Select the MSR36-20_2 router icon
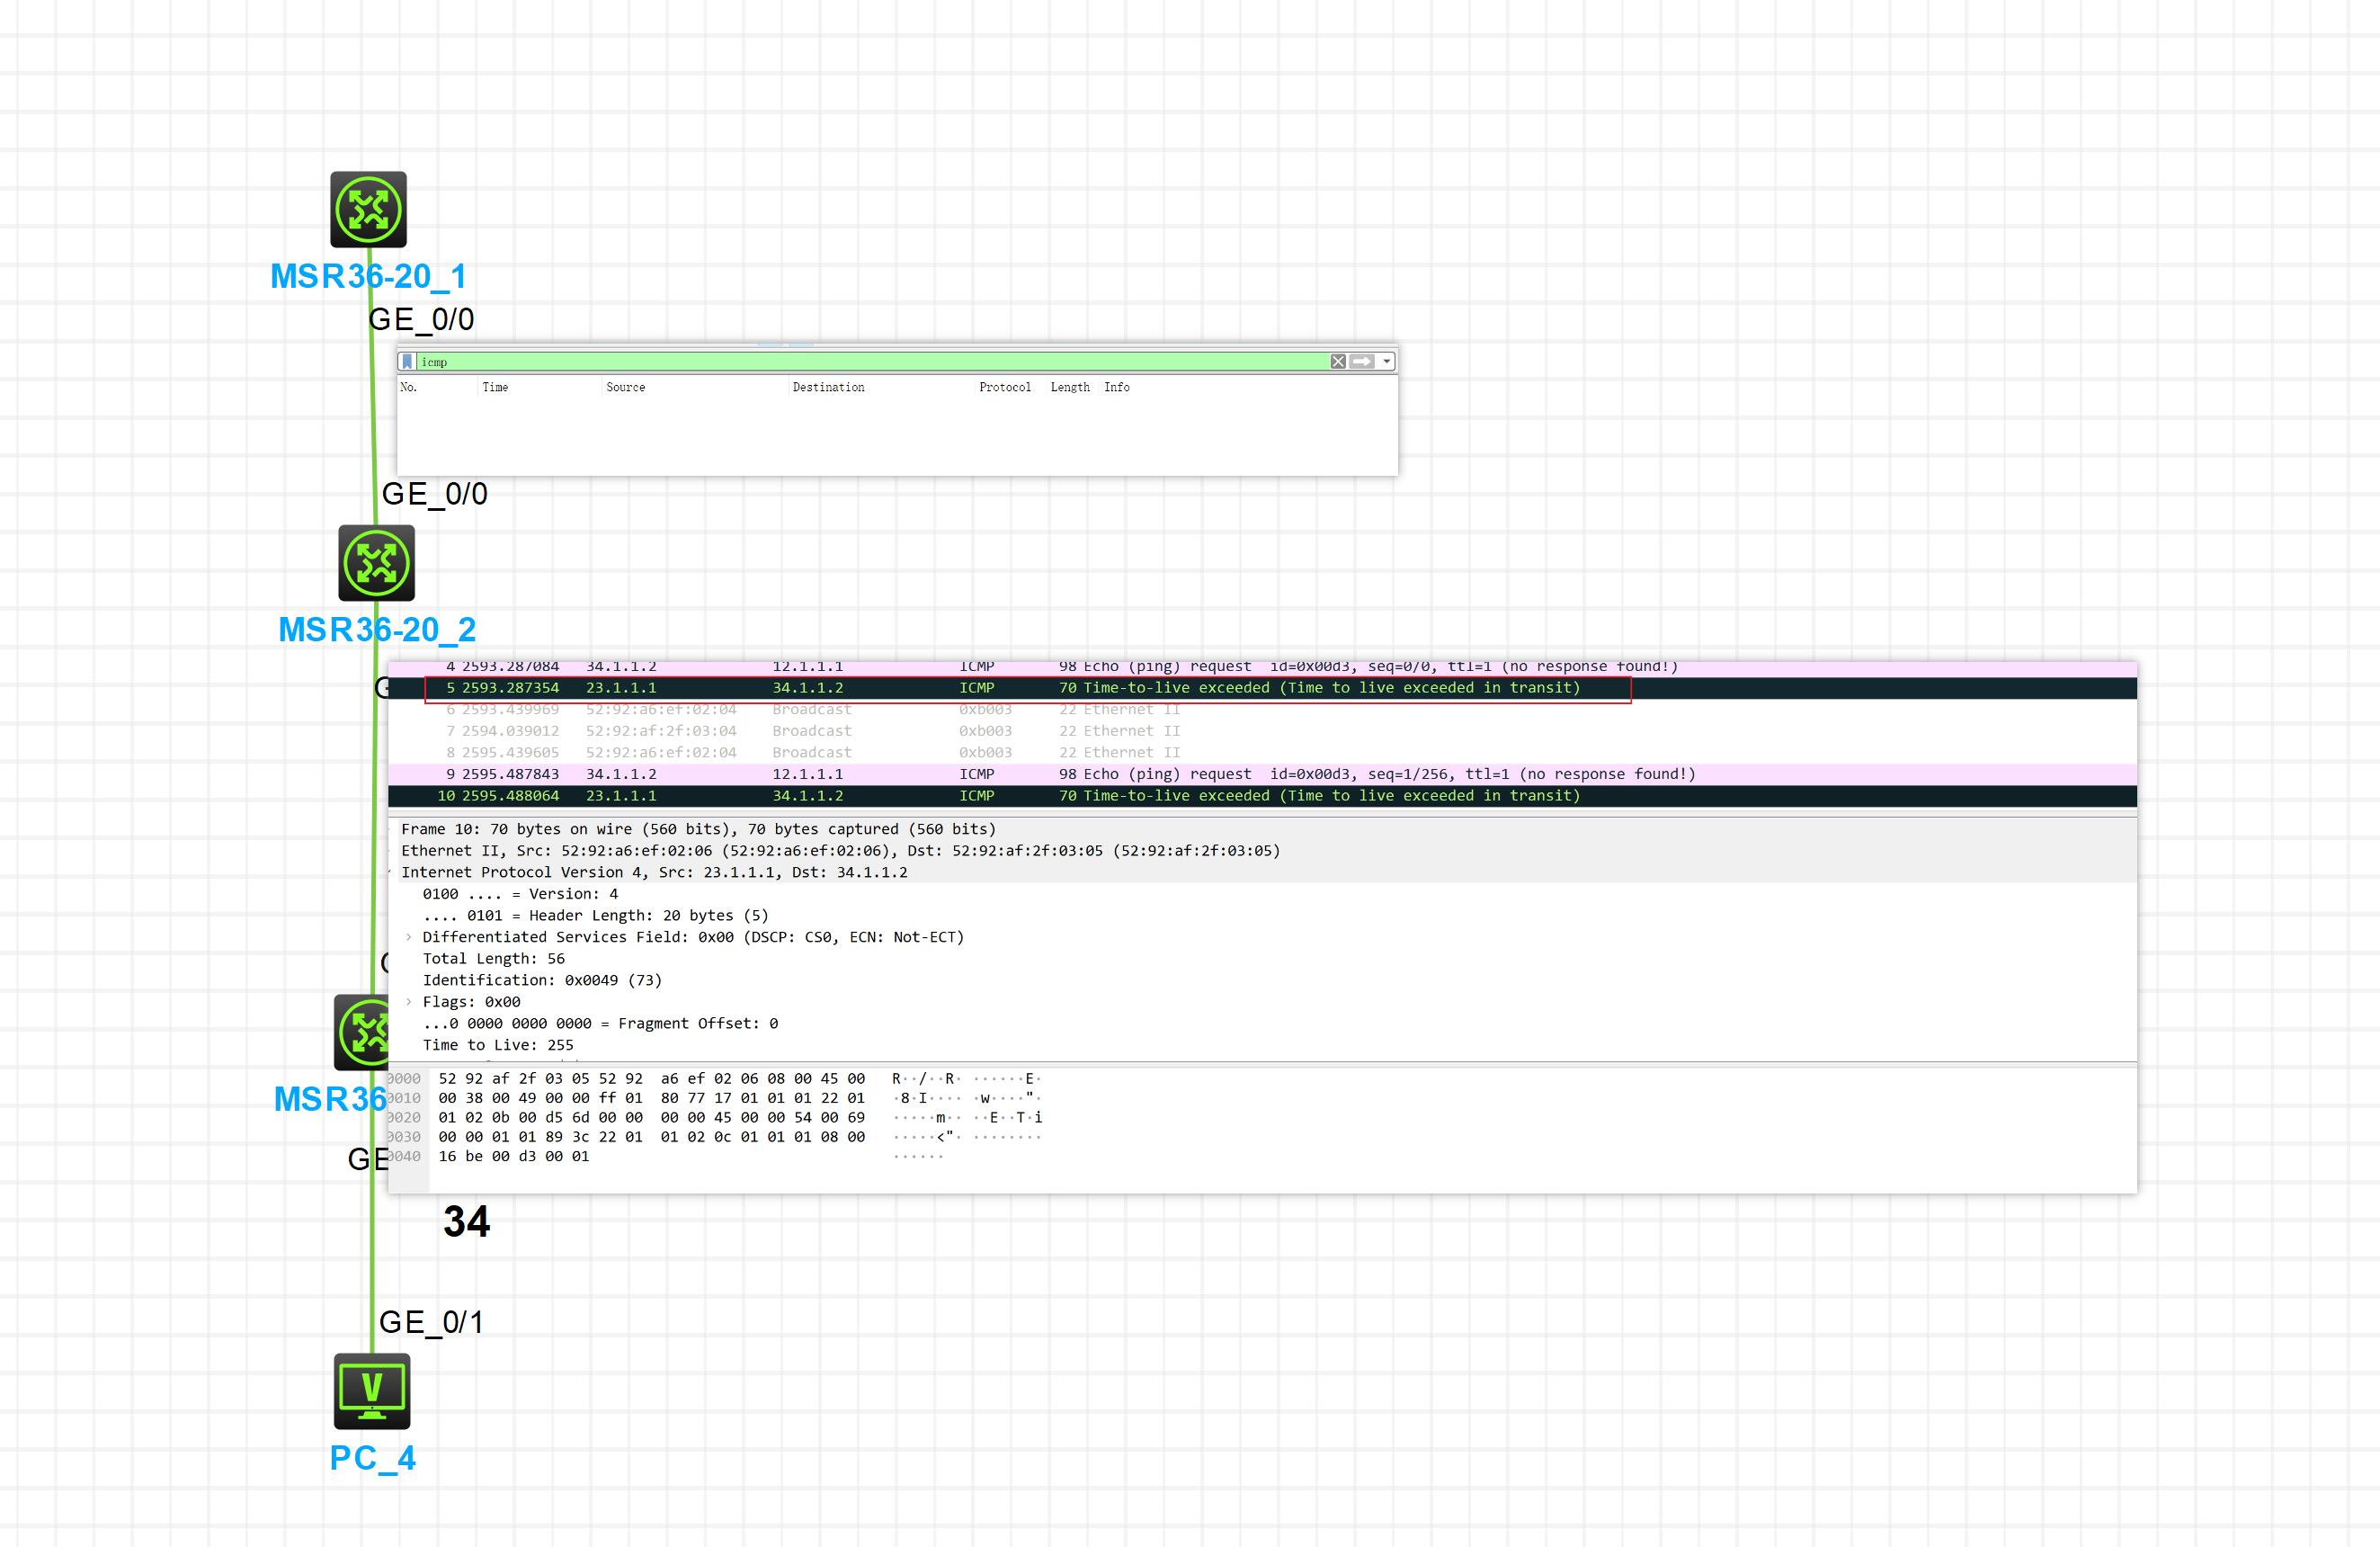Screen dimensions: 2380x1547 pos(376,563)
